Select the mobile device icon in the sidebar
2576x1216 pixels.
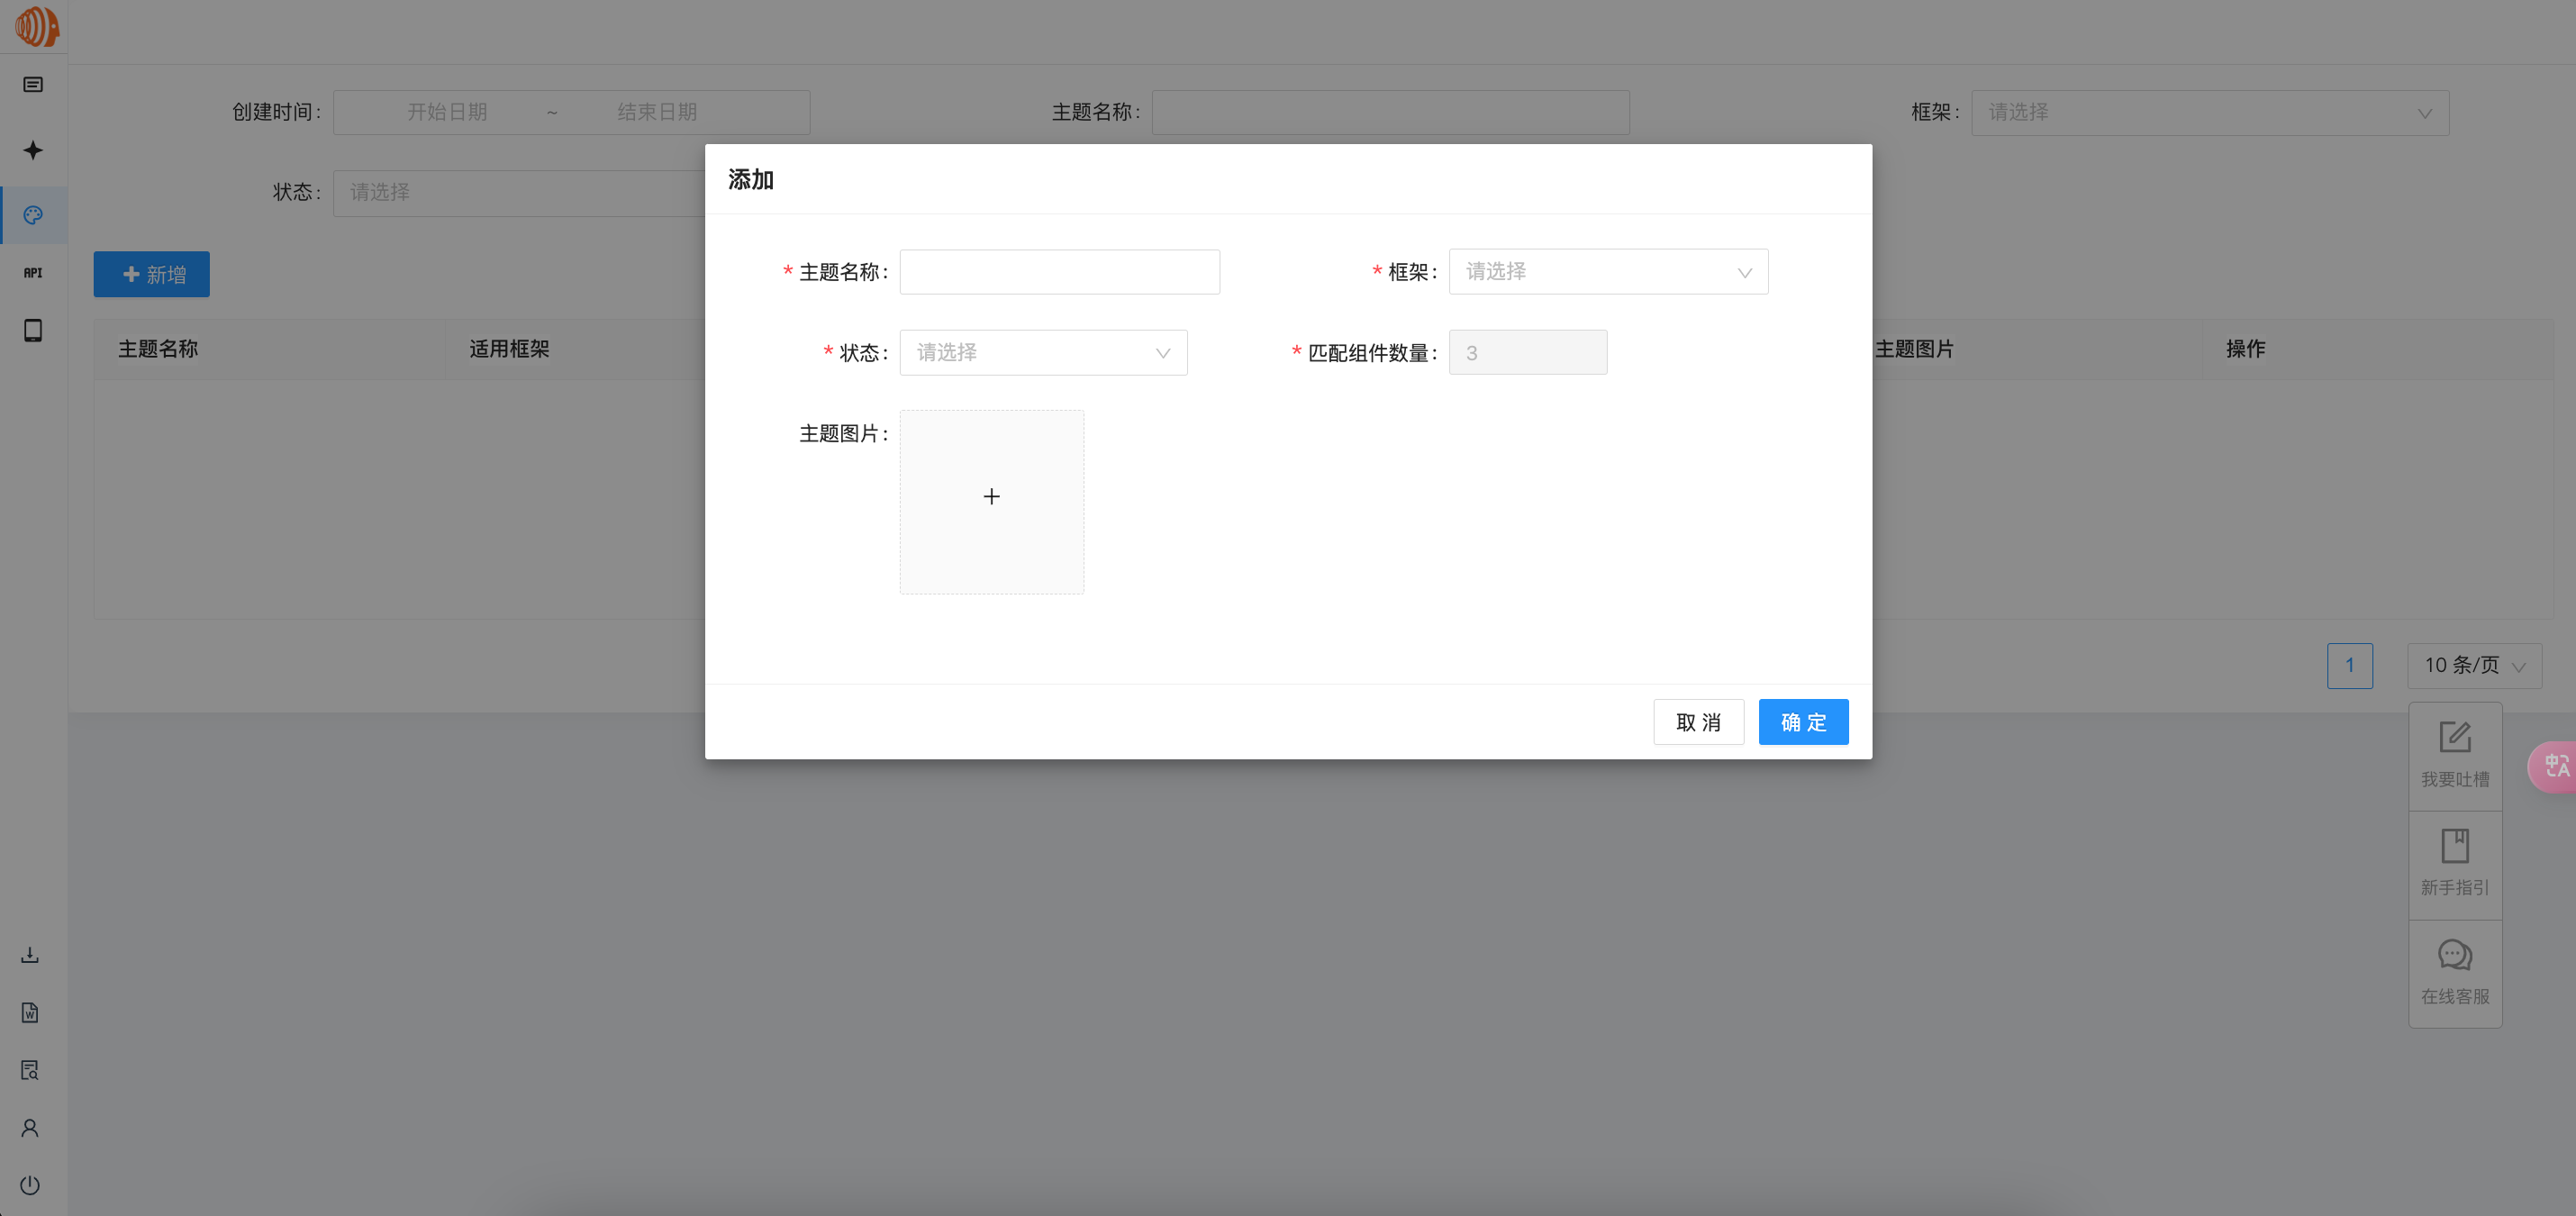click(x=33, y=330)
